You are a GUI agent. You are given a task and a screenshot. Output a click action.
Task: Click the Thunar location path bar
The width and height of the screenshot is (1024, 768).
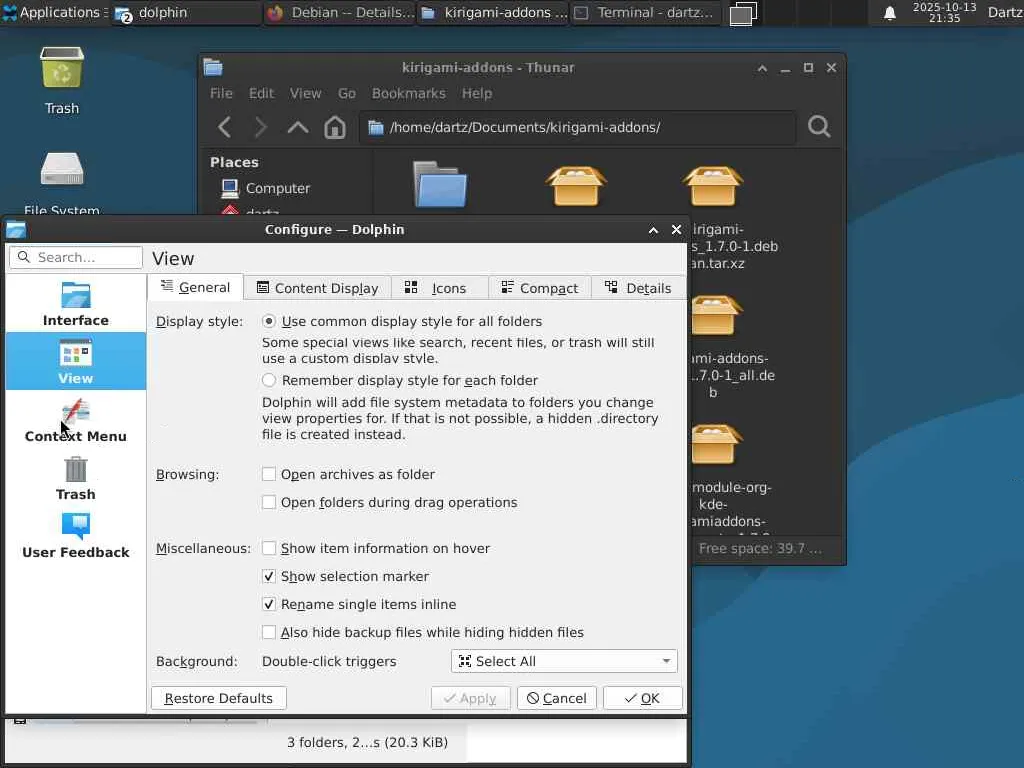(x=578, y=127)
